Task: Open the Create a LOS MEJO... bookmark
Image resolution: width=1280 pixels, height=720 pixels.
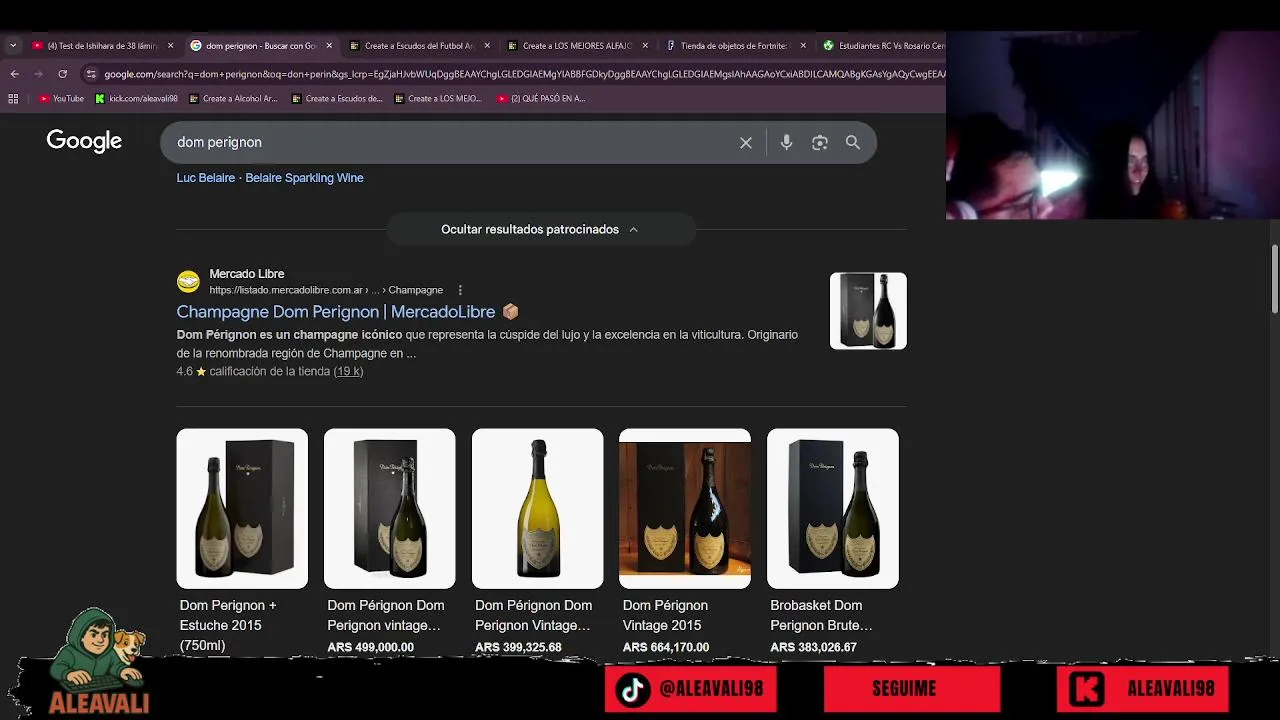Action: click(x=438, y=98)
